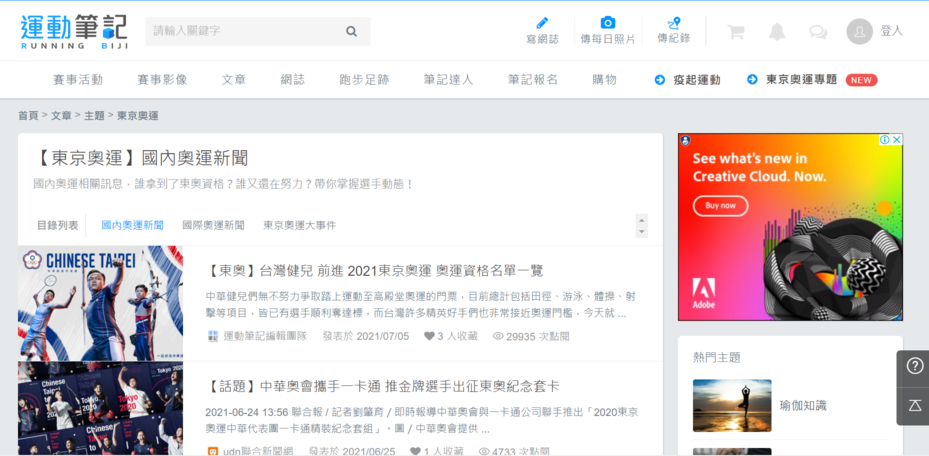
Task: Click the daily photo camera icon
Action: click(608, 23)
